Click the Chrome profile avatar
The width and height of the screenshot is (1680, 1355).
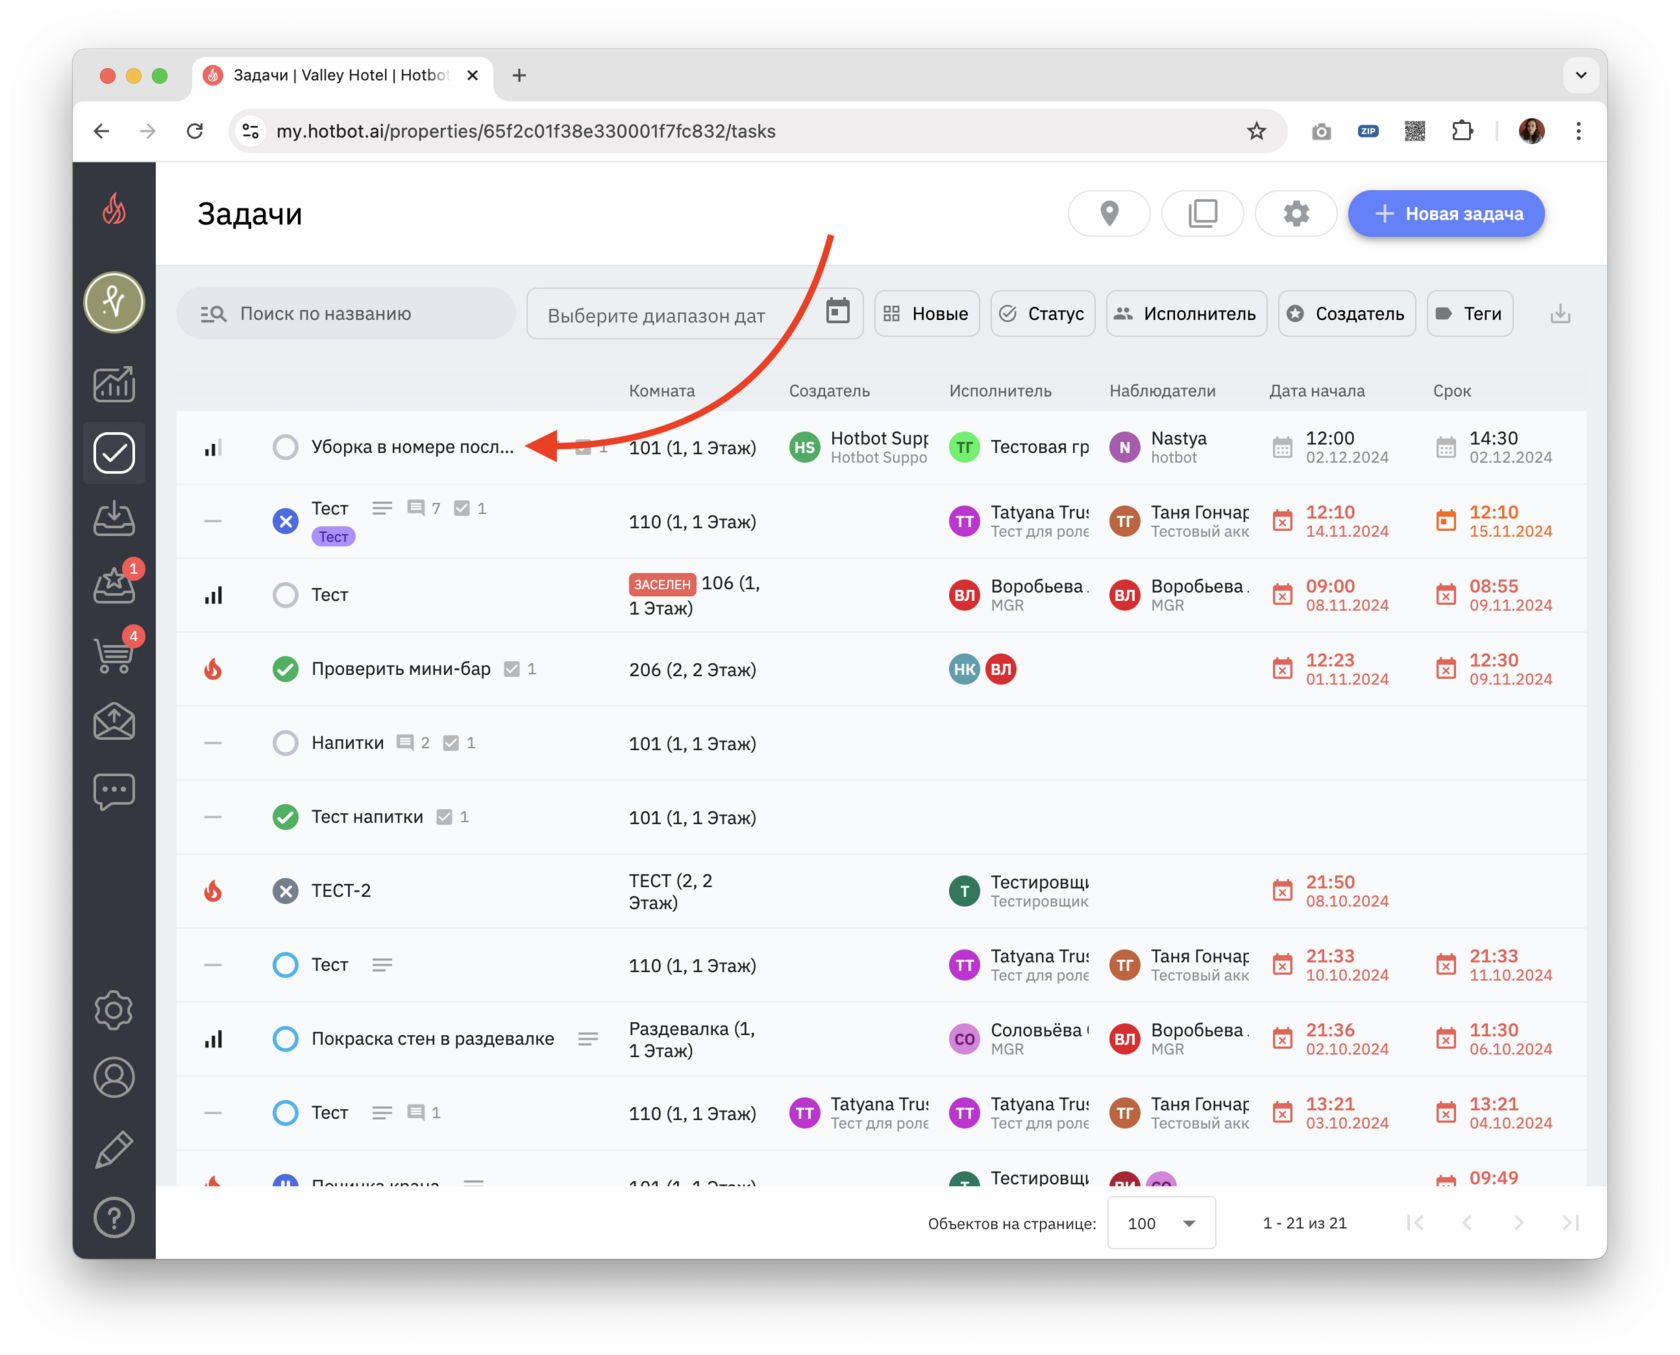tap(1531, 131)
